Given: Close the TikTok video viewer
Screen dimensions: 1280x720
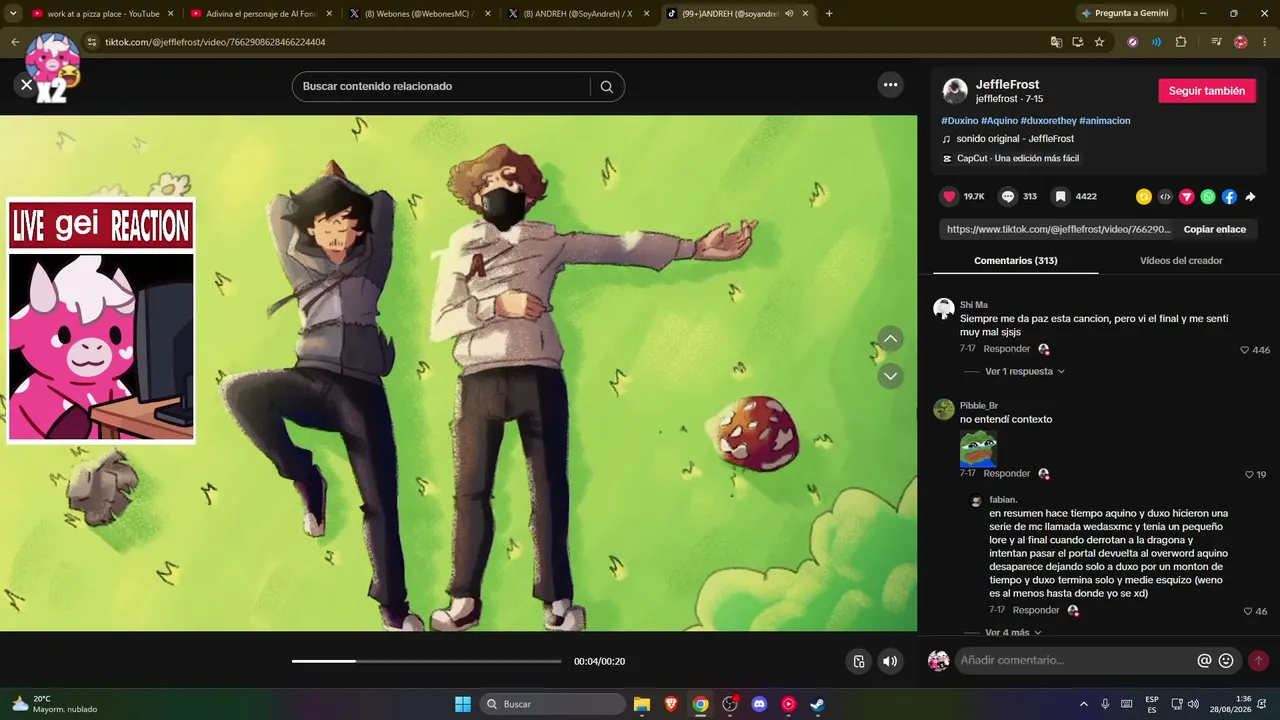Looking at the screenshot, I should [26, 85].
